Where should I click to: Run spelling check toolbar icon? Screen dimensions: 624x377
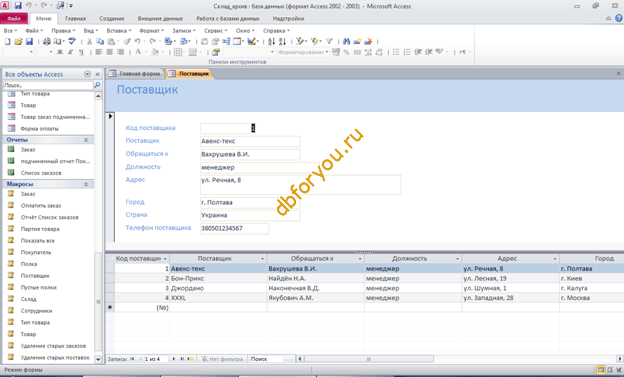72,41
